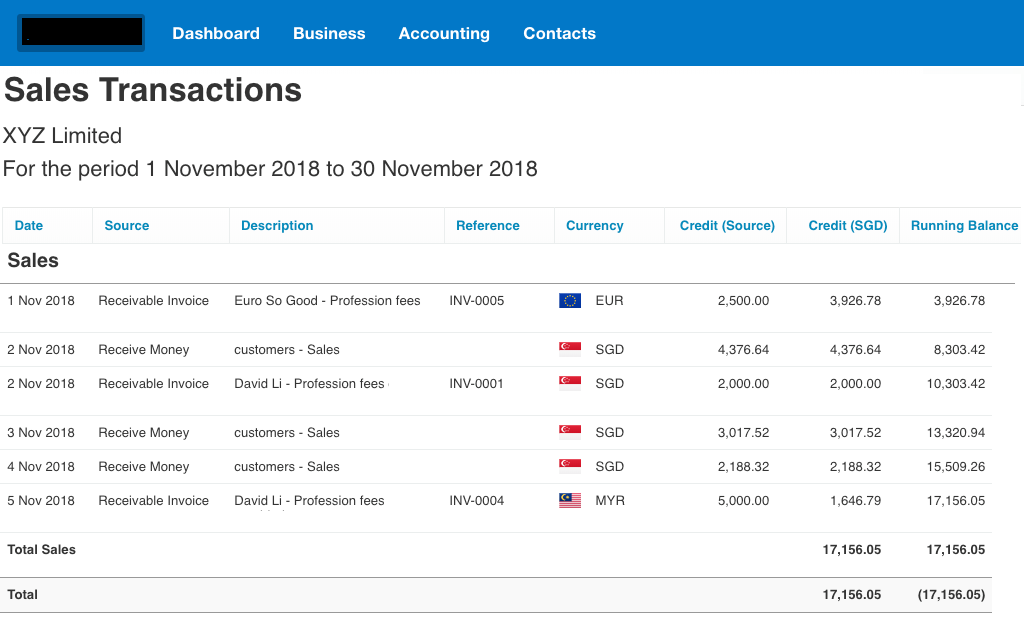Sort by the Running Balance column

coord(964,225)
